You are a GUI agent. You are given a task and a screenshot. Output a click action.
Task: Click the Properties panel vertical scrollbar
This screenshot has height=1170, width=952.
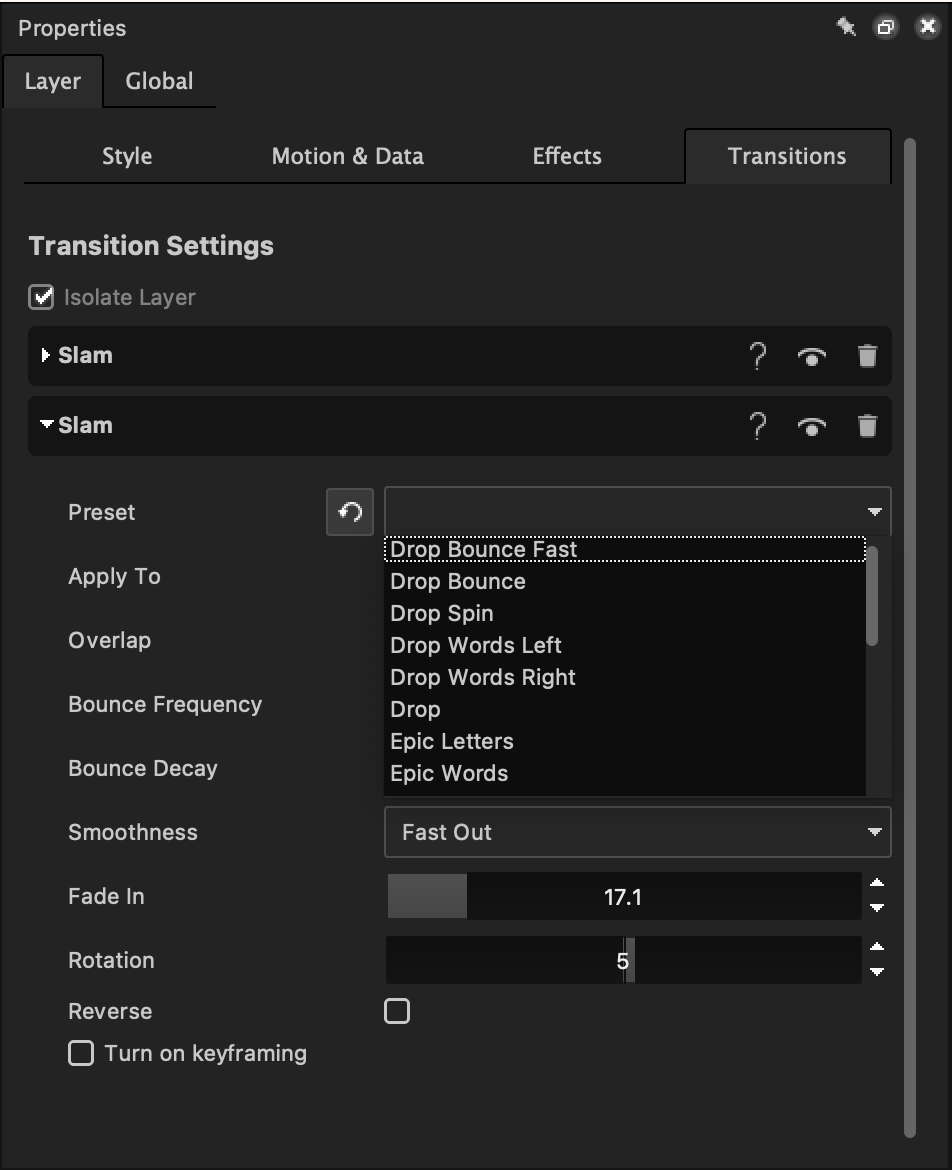coord(909,638)
